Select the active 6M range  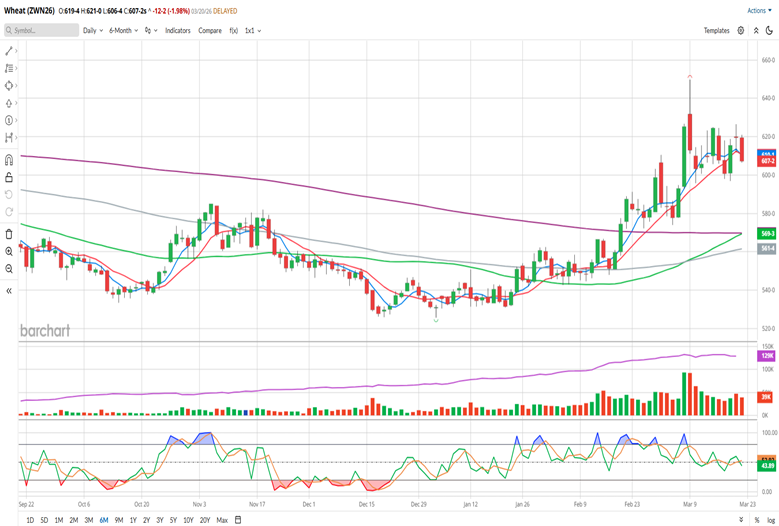pos(103,520)
